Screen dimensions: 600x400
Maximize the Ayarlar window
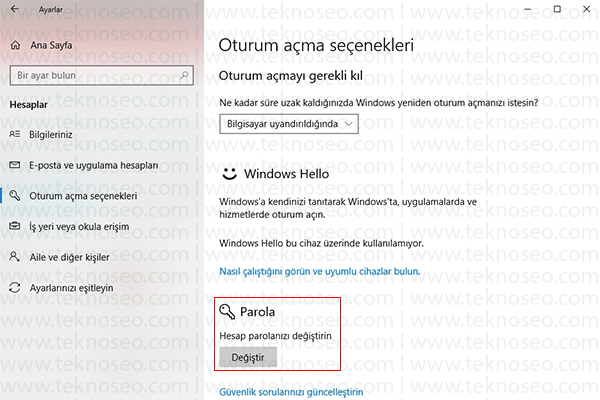(x=557, y=9)
